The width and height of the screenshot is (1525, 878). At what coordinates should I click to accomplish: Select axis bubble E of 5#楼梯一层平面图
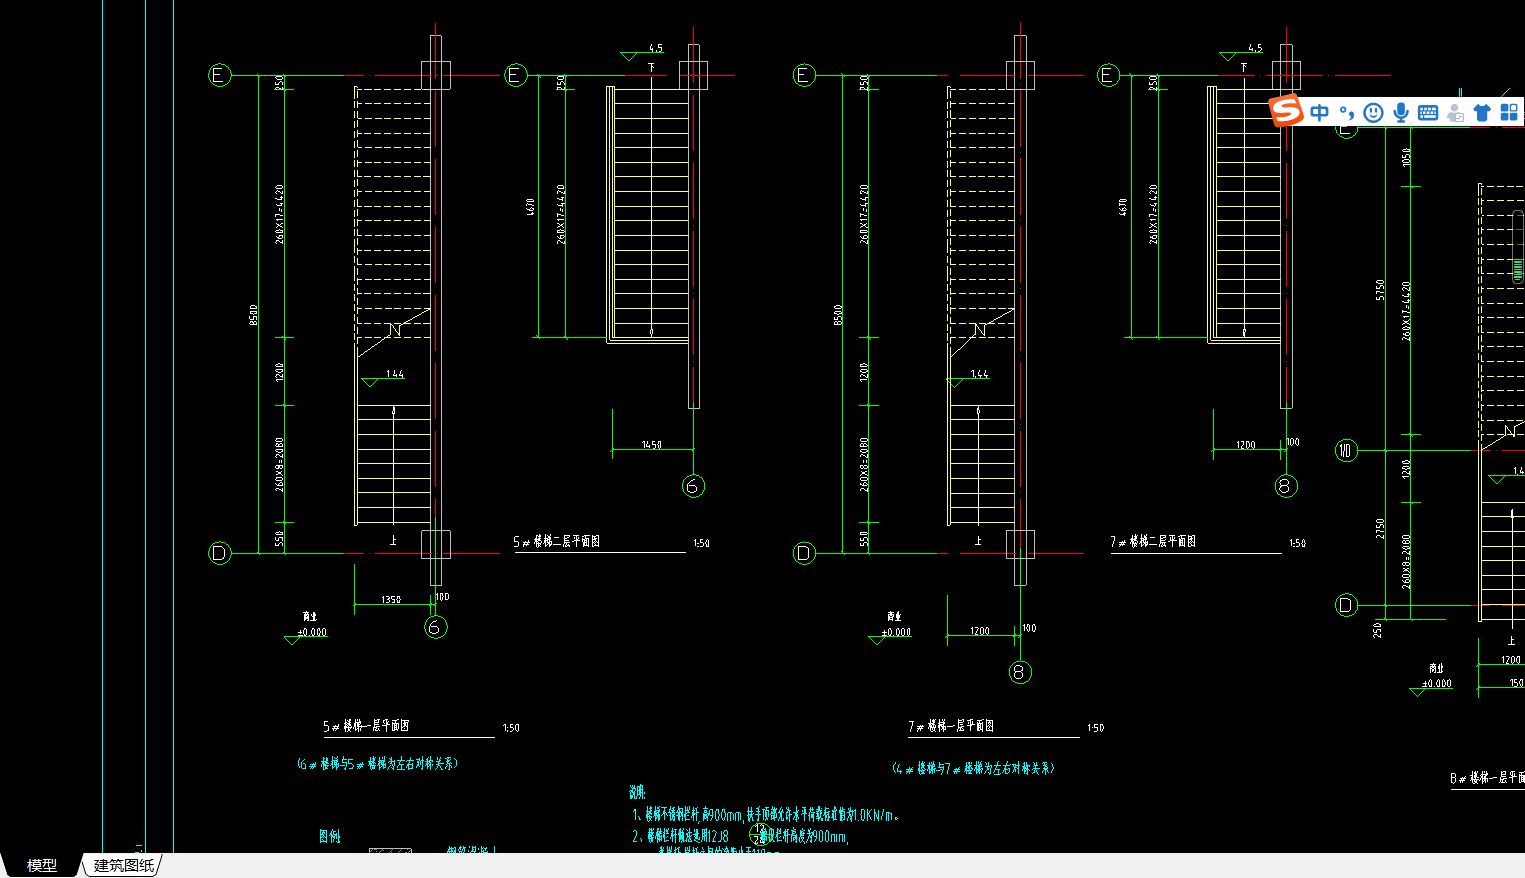point(219,75)
